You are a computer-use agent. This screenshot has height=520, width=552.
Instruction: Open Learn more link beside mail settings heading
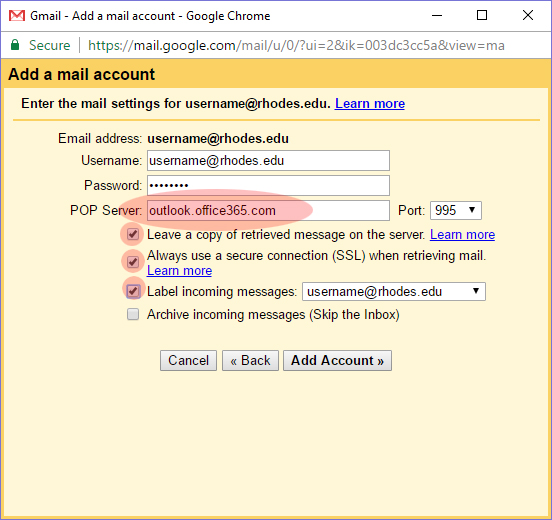coord(370,104)
